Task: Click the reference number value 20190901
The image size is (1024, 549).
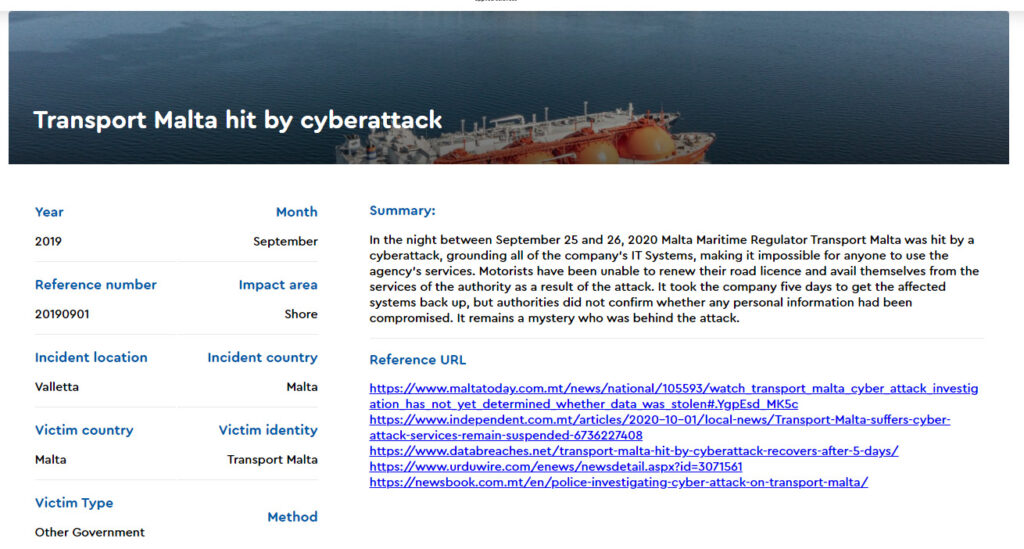Action: pyautogui.click(x=62, y=314)
